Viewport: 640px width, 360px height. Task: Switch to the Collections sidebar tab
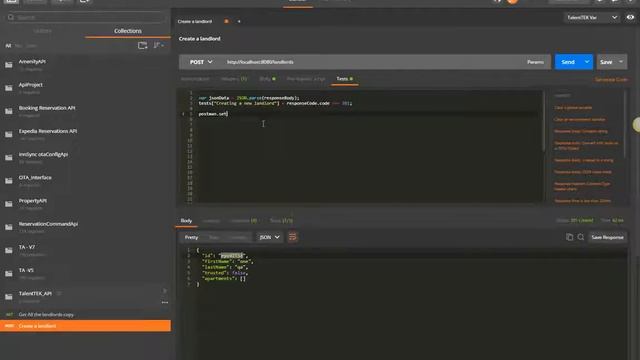pyautogui.click(x=128, y=31)
